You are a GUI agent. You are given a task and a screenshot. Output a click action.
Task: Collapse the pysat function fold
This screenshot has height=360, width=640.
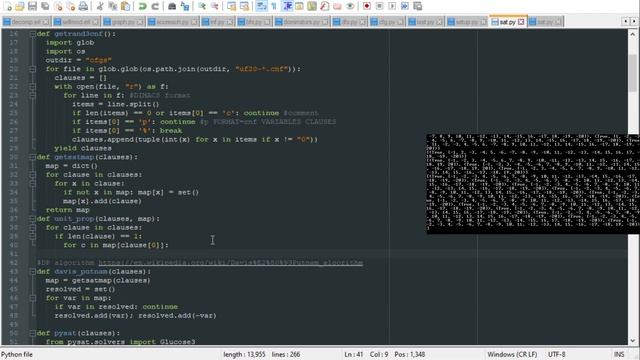pos(33,333)
